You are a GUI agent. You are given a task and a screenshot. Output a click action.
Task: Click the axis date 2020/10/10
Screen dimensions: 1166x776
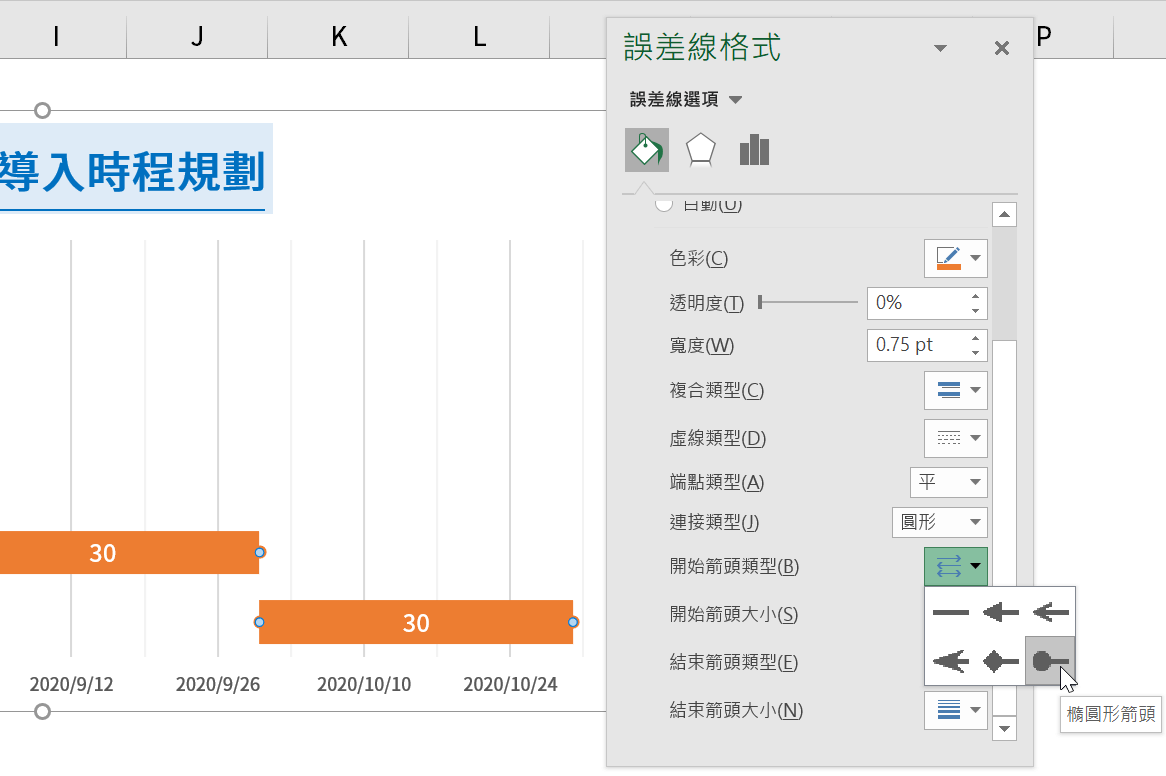pos(364,684)
